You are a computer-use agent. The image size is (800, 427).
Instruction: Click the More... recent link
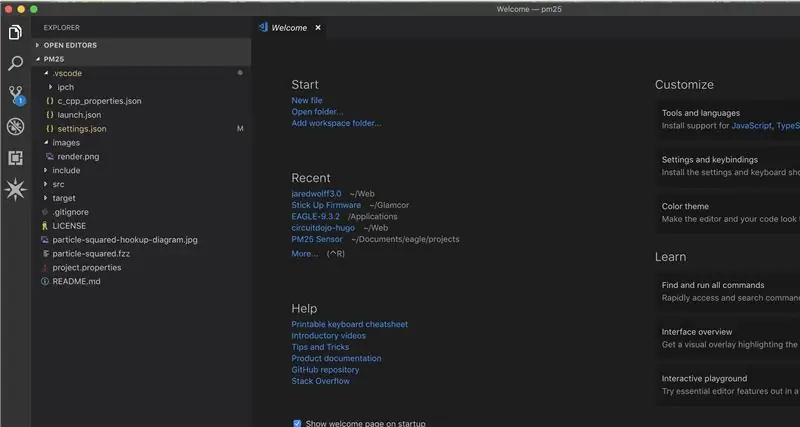coord(305,254)
